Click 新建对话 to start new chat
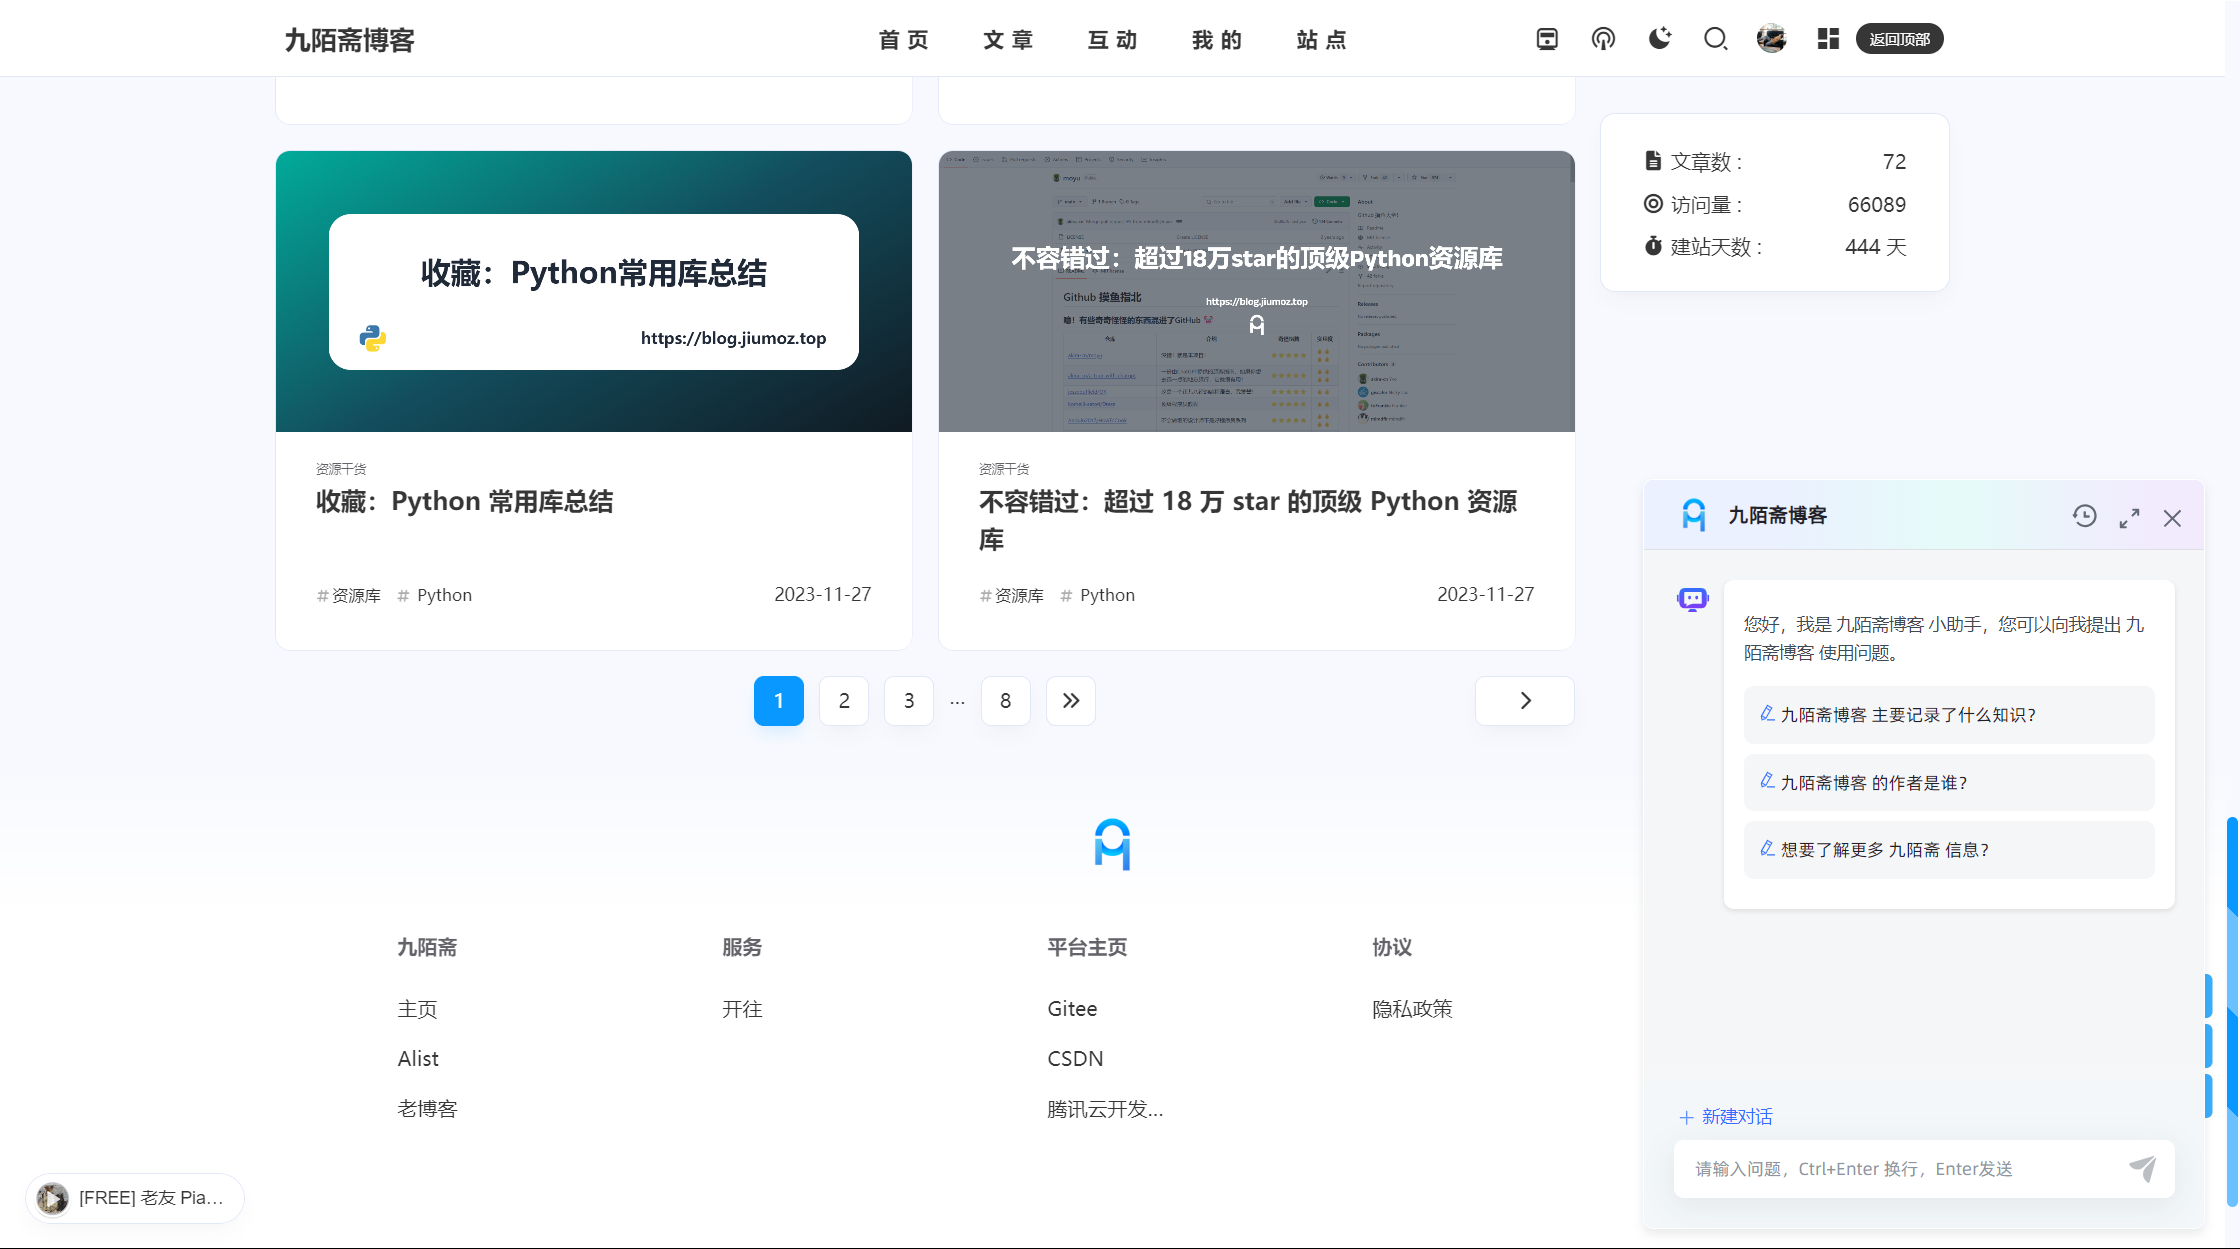This screenshot has height=1249, width=2240. pyautogui.click(x=1726, y=1117)
